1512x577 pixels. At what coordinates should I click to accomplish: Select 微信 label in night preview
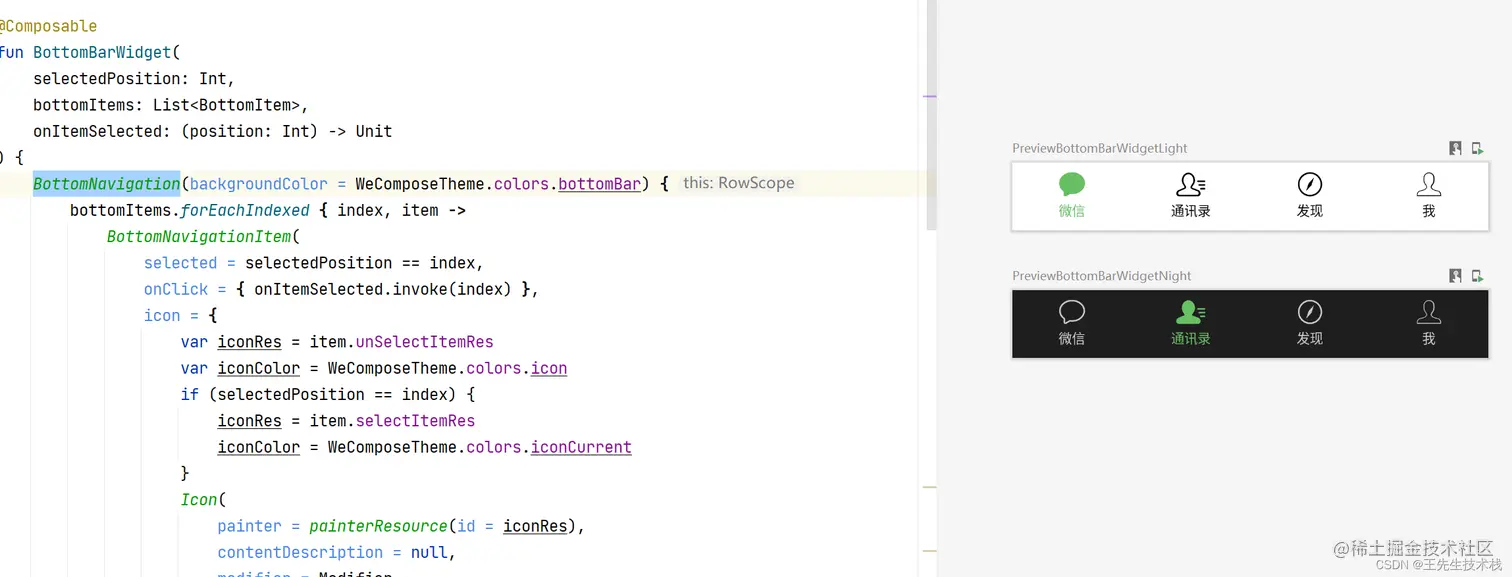1072,339
